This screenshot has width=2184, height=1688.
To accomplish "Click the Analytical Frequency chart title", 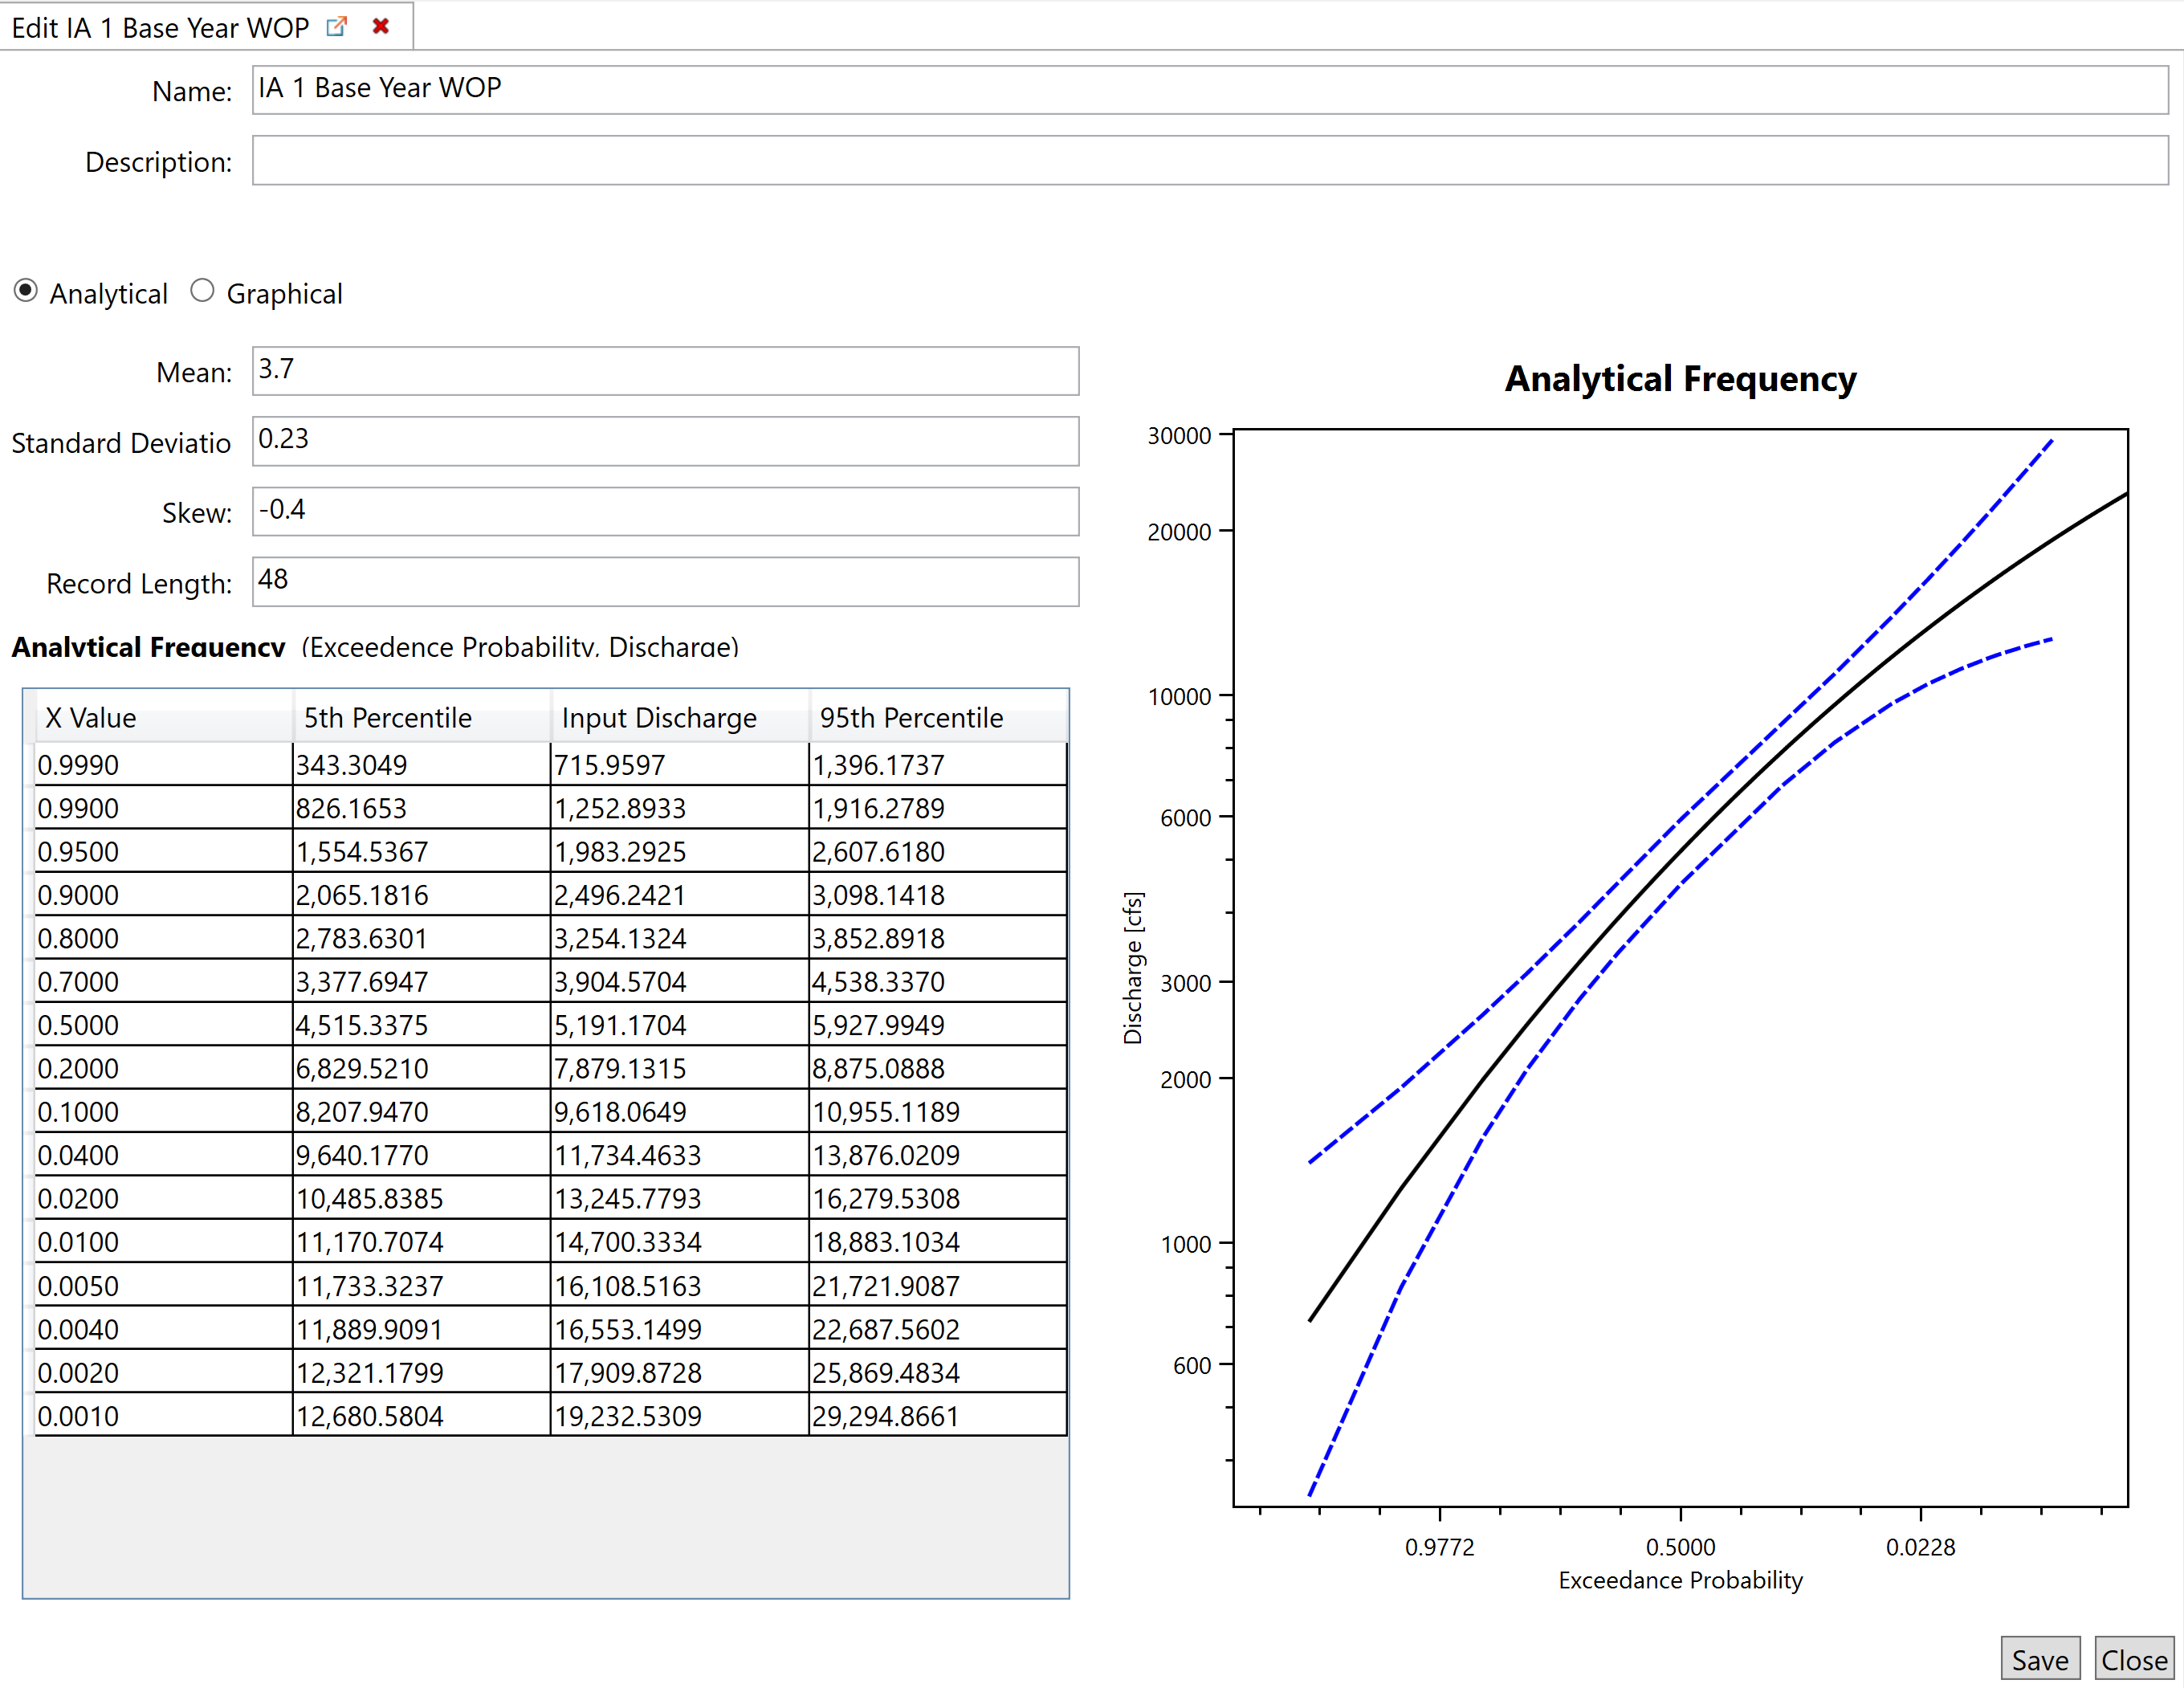I will 1680,379.
